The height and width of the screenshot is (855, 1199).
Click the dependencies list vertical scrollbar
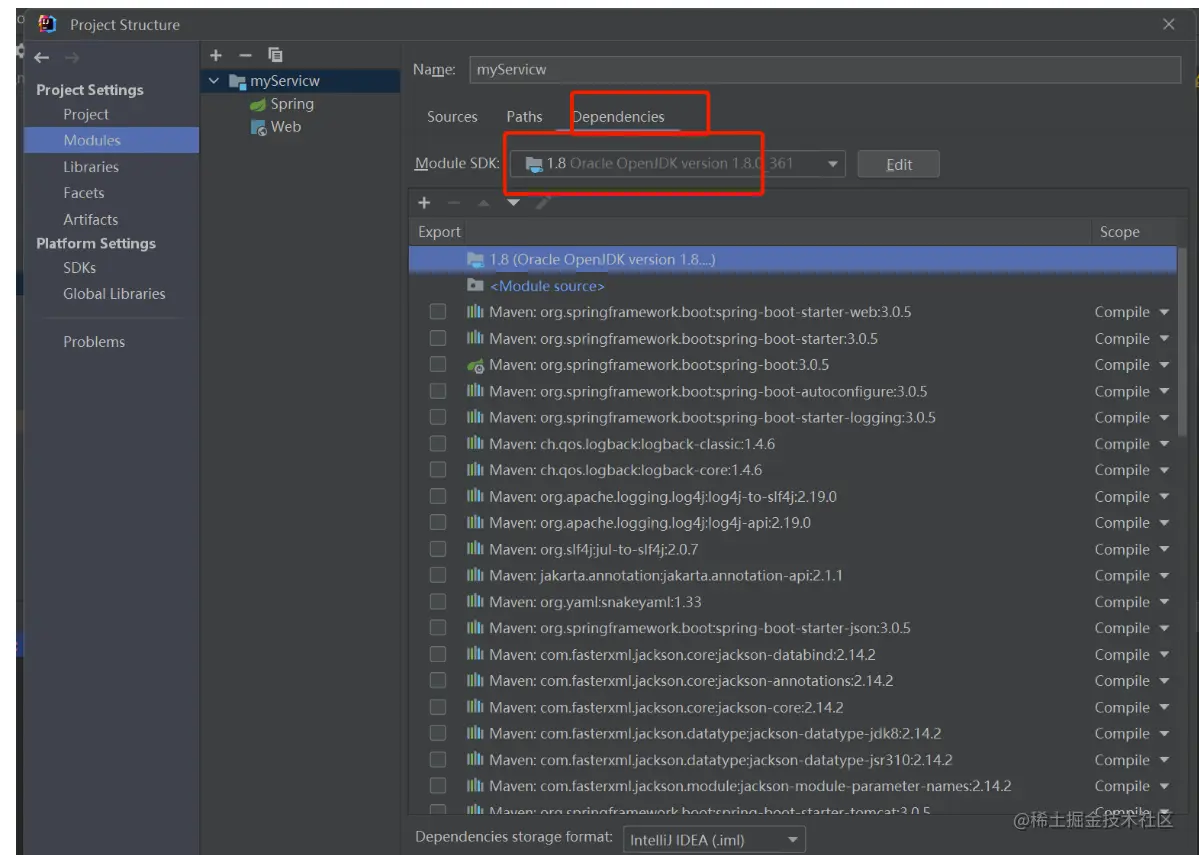(x=1181, y=340)
